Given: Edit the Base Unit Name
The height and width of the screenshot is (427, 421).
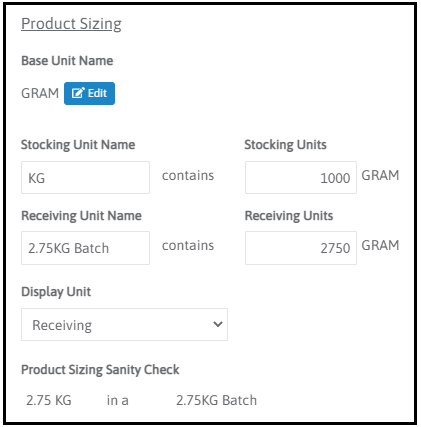Looking at the screenshot, I should coord(89,93).
